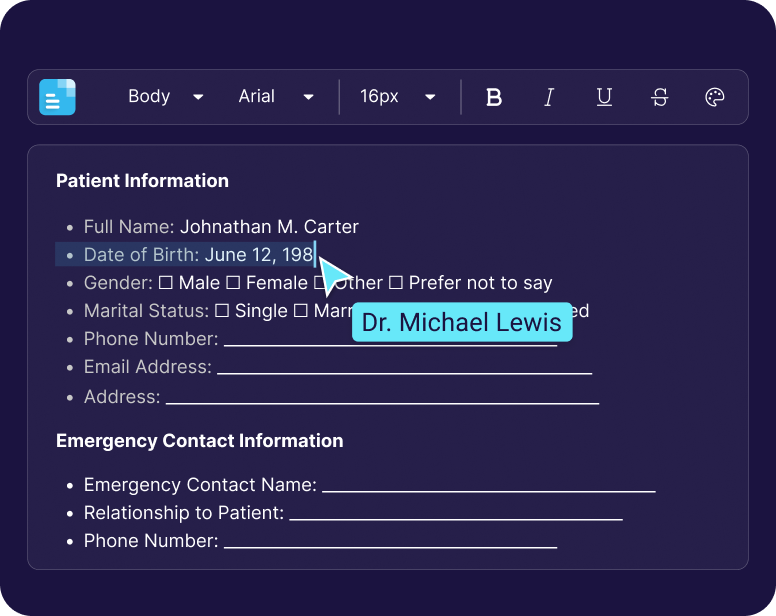Click the Email Address blank line
The height and width of the screenshot is (616, 776).
pos(404,369)
